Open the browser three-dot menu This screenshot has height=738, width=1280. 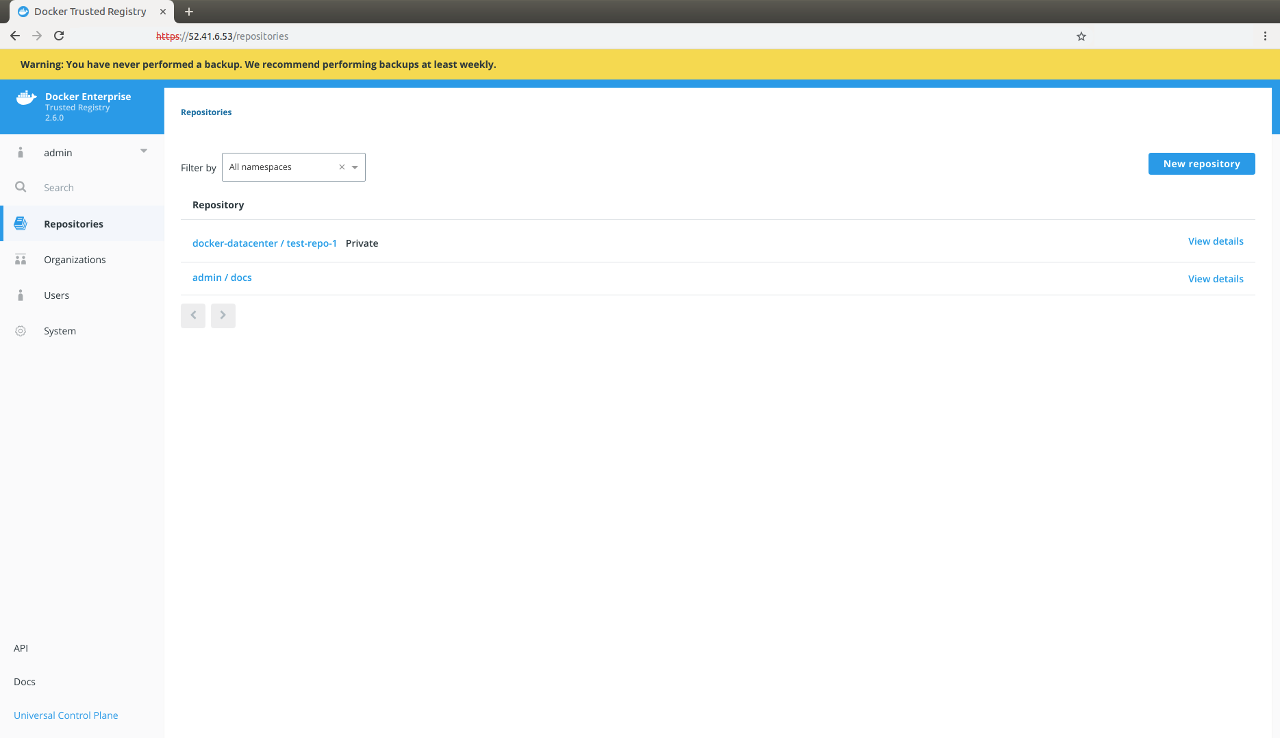(1265, 36)
